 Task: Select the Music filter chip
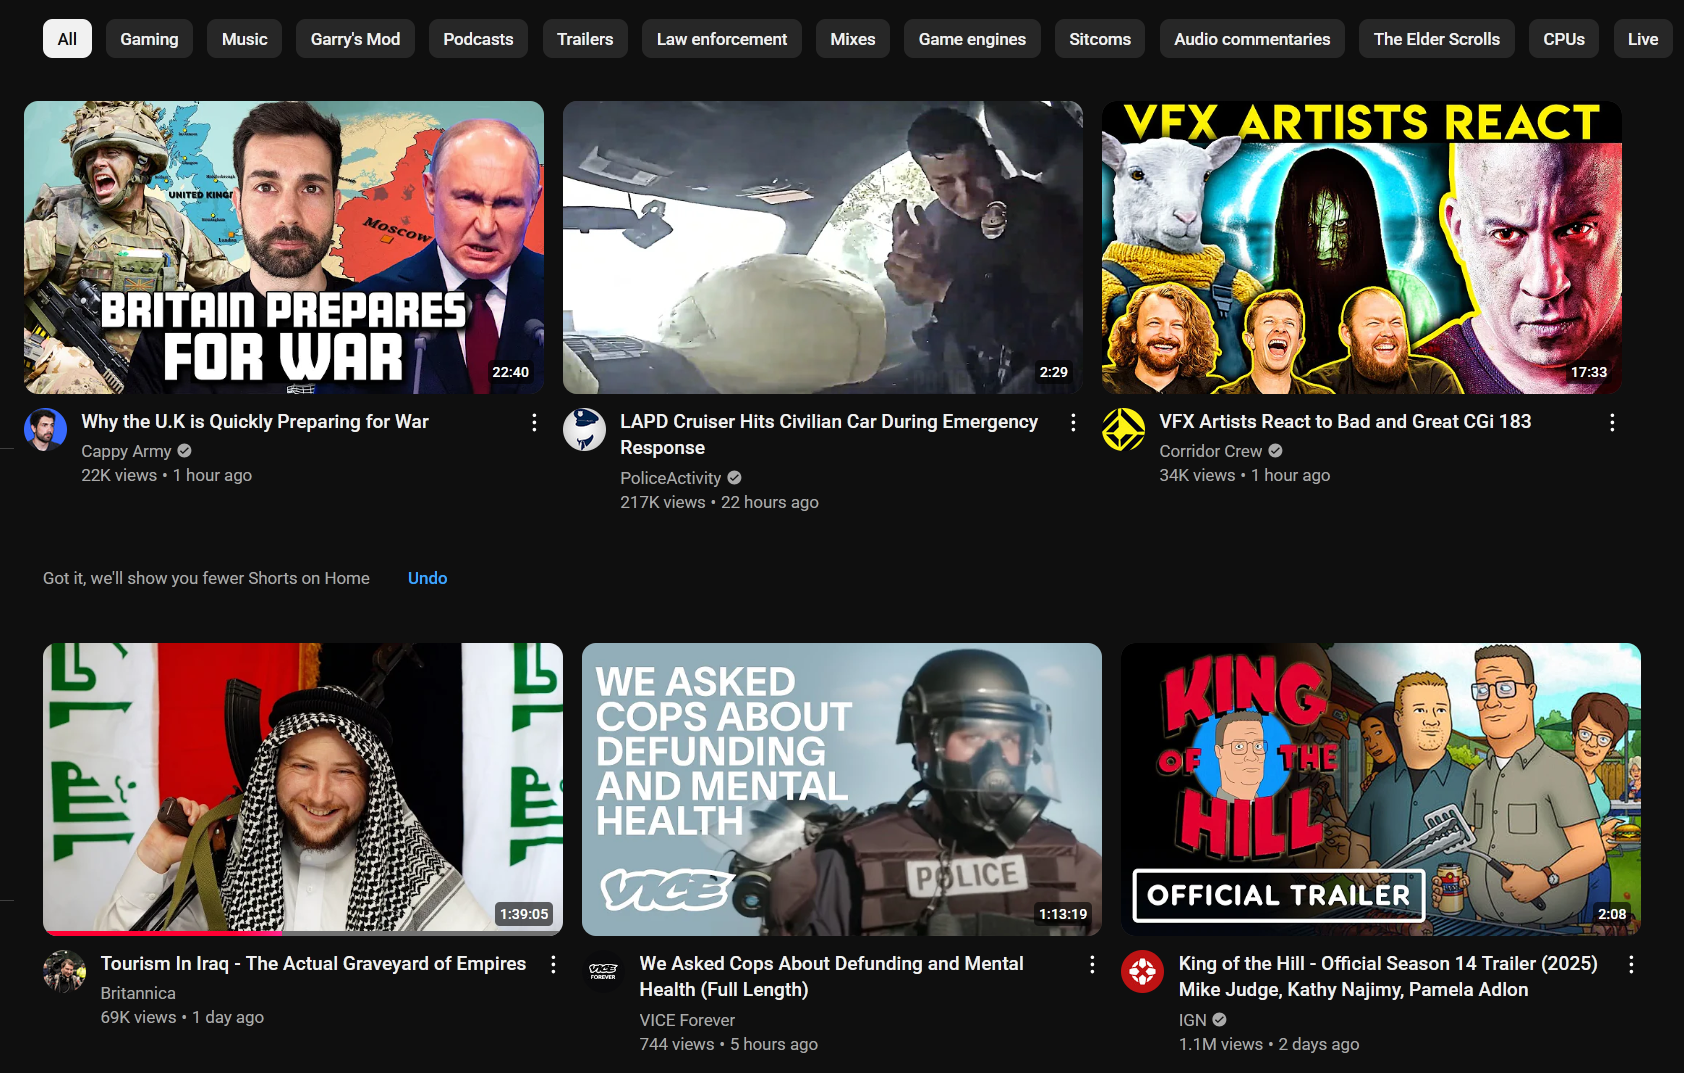(x=244, y=39)
